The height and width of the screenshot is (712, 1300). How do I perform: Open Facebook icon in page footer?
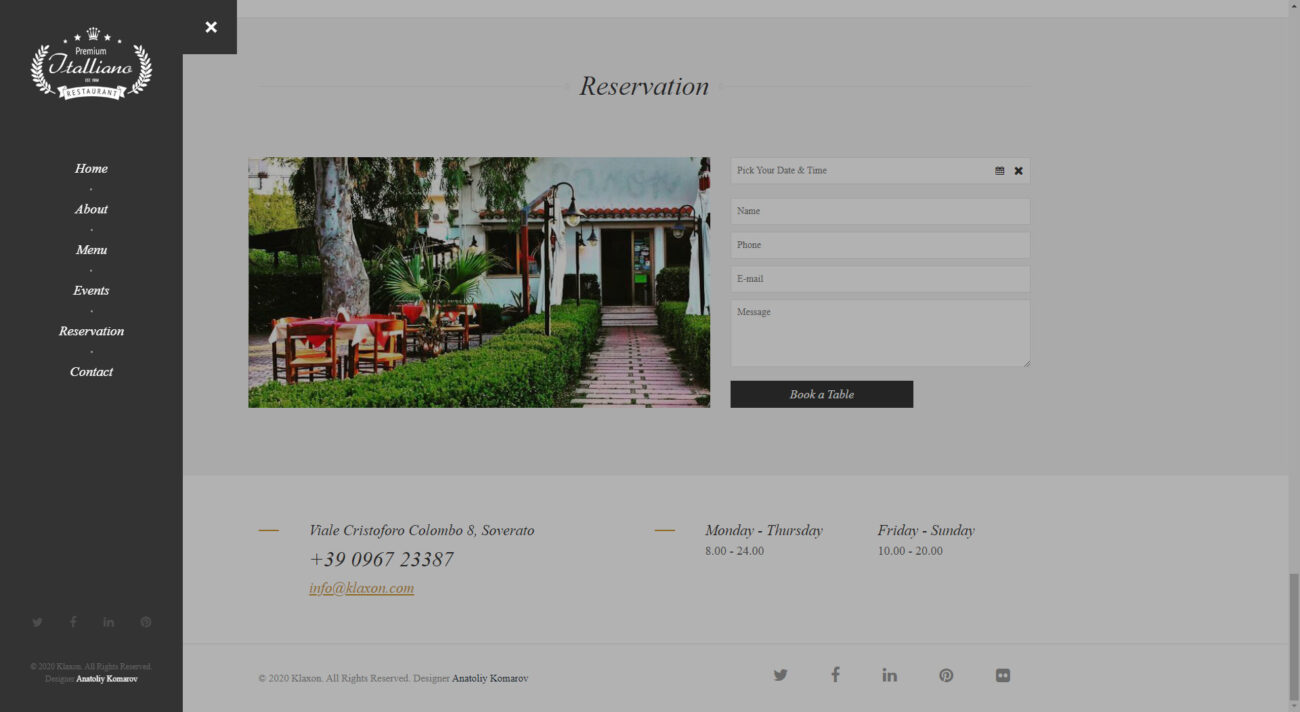(835, 675)
